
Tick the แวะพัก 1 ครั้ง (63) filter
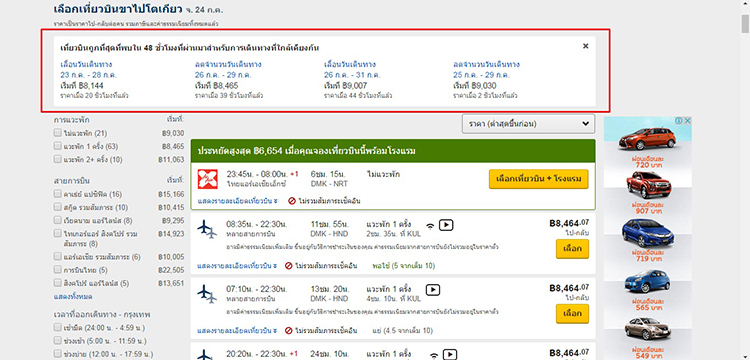coord(57,146)
